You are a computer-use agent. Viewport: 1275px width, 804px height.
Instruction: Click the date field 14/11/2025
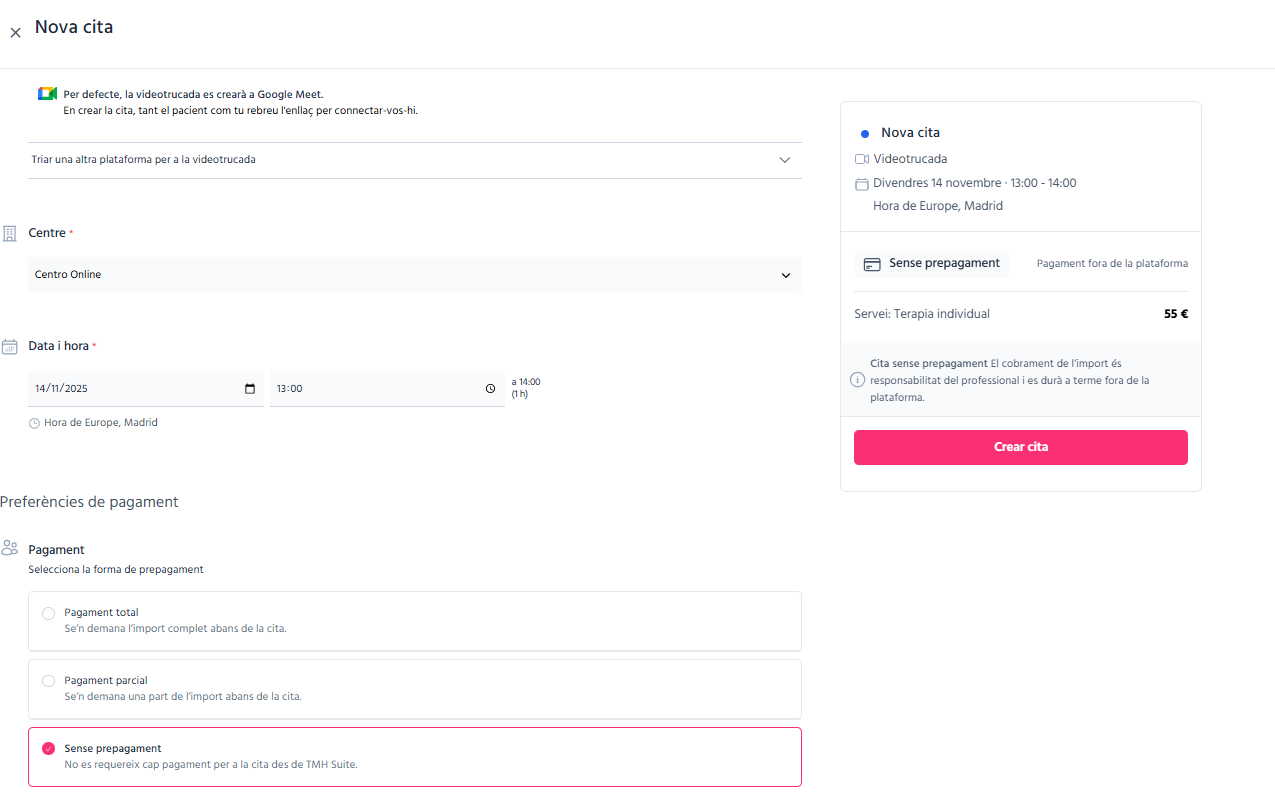pos(146,389)
